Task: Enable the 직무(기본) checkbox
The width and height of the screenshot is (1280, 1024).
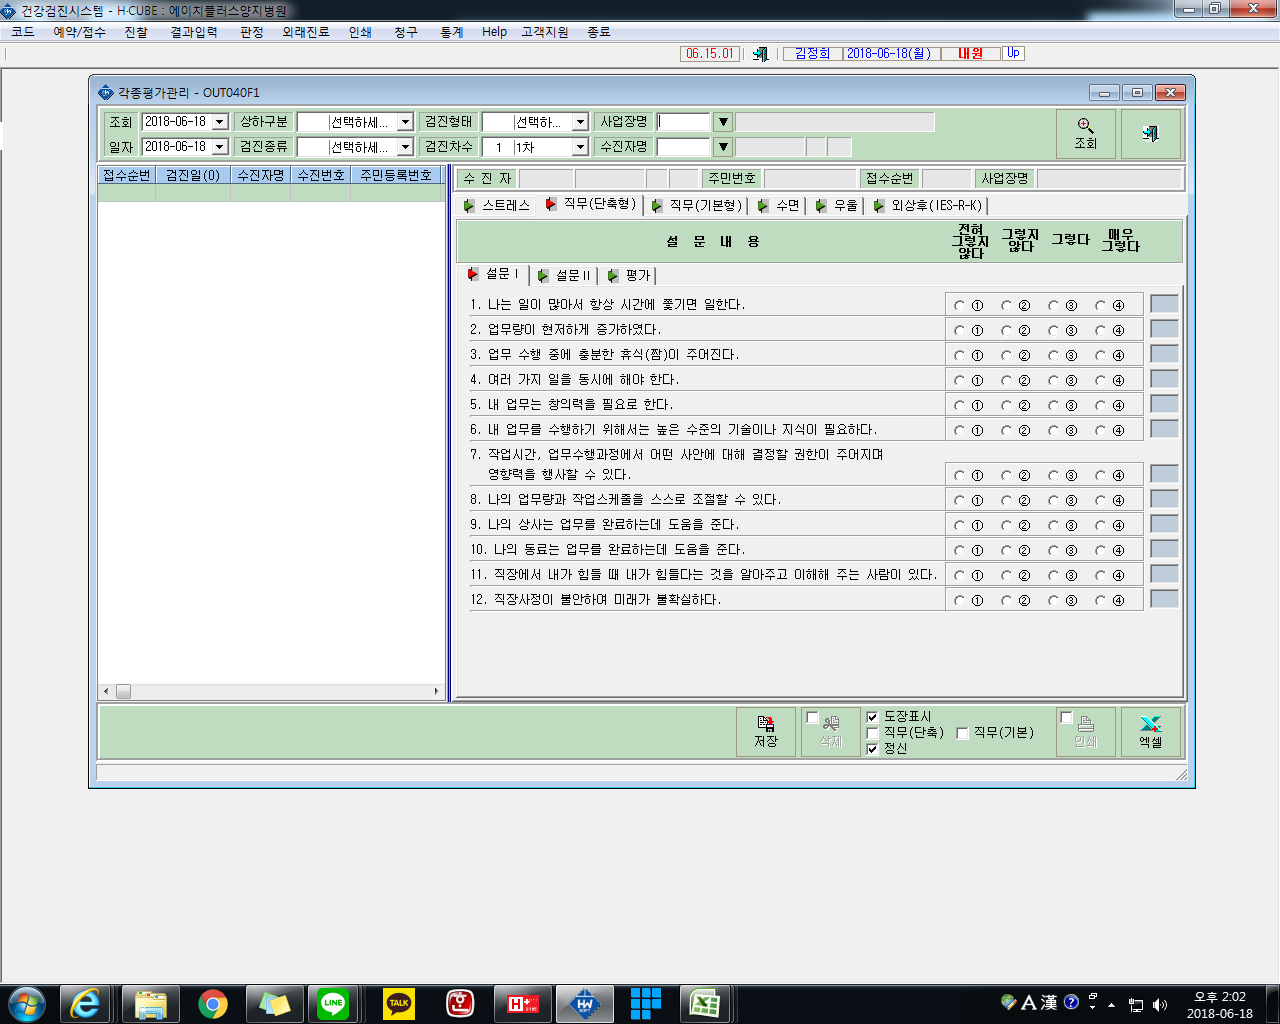Action: click(x=962, y=733)
